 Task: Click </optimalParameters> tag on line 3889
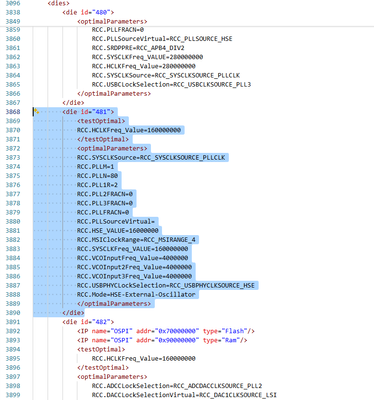click(x=114, y=304)
